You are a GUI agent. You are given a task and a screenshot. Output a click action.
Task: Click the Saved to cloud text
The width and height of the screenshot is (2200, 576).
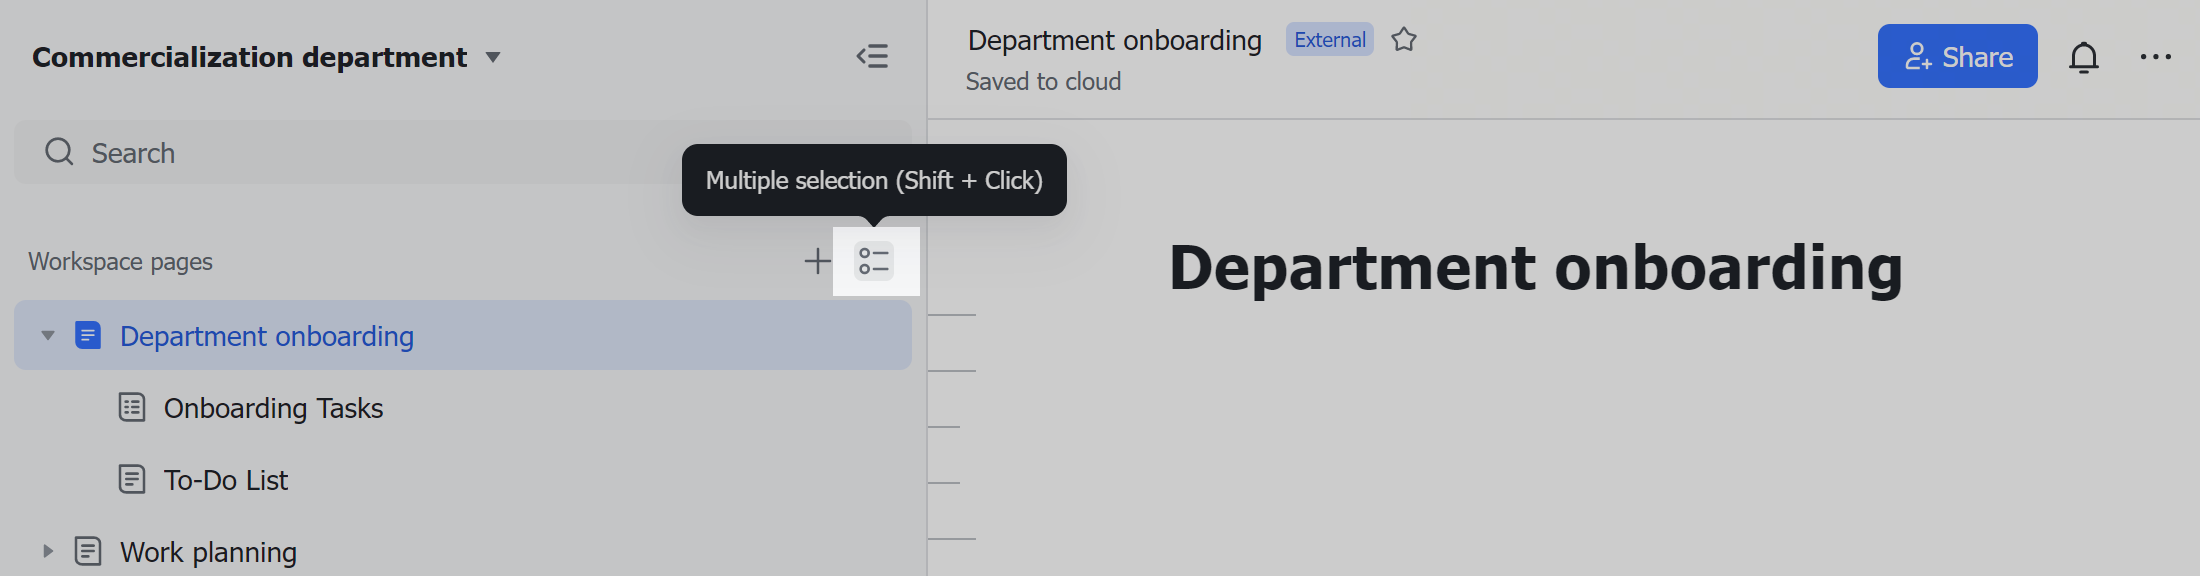tap(1043, 81)
